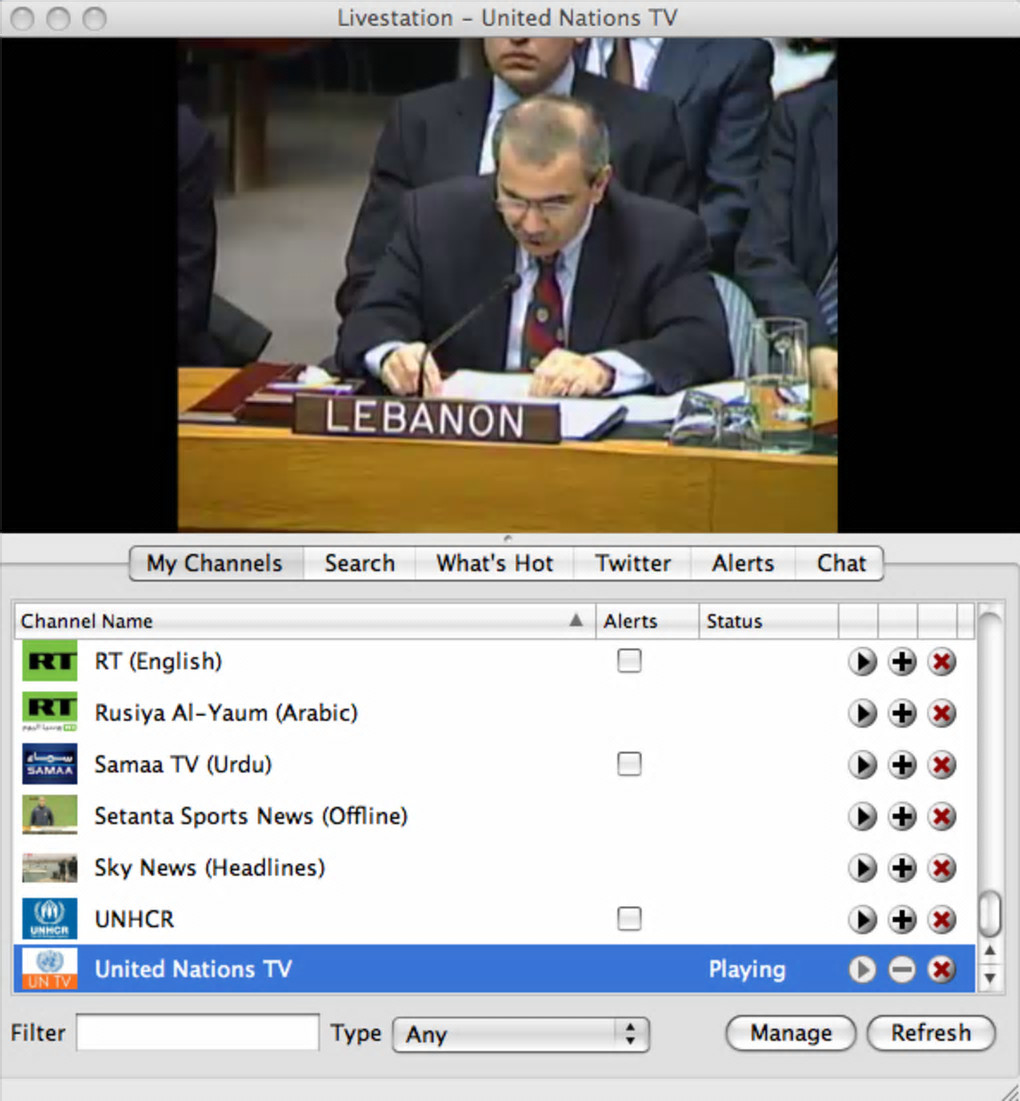Click the scrollbar up arrow

click(x=990, y=951)
